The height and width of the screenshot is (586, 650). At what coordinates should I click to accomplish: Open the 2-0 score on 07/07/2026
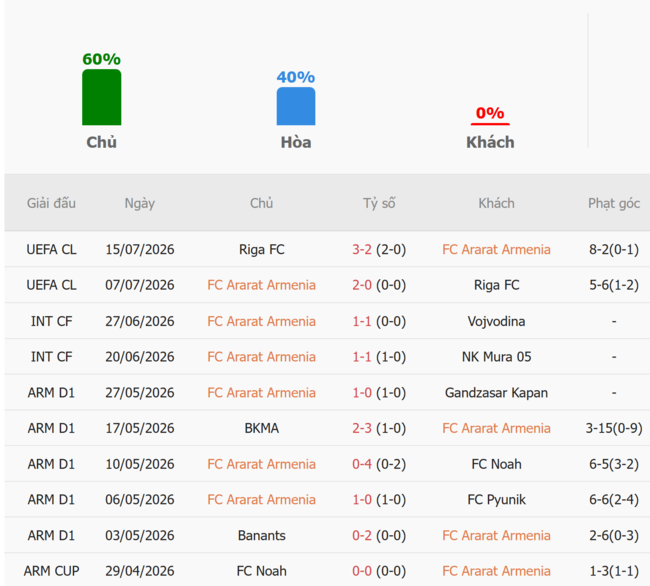362,285
